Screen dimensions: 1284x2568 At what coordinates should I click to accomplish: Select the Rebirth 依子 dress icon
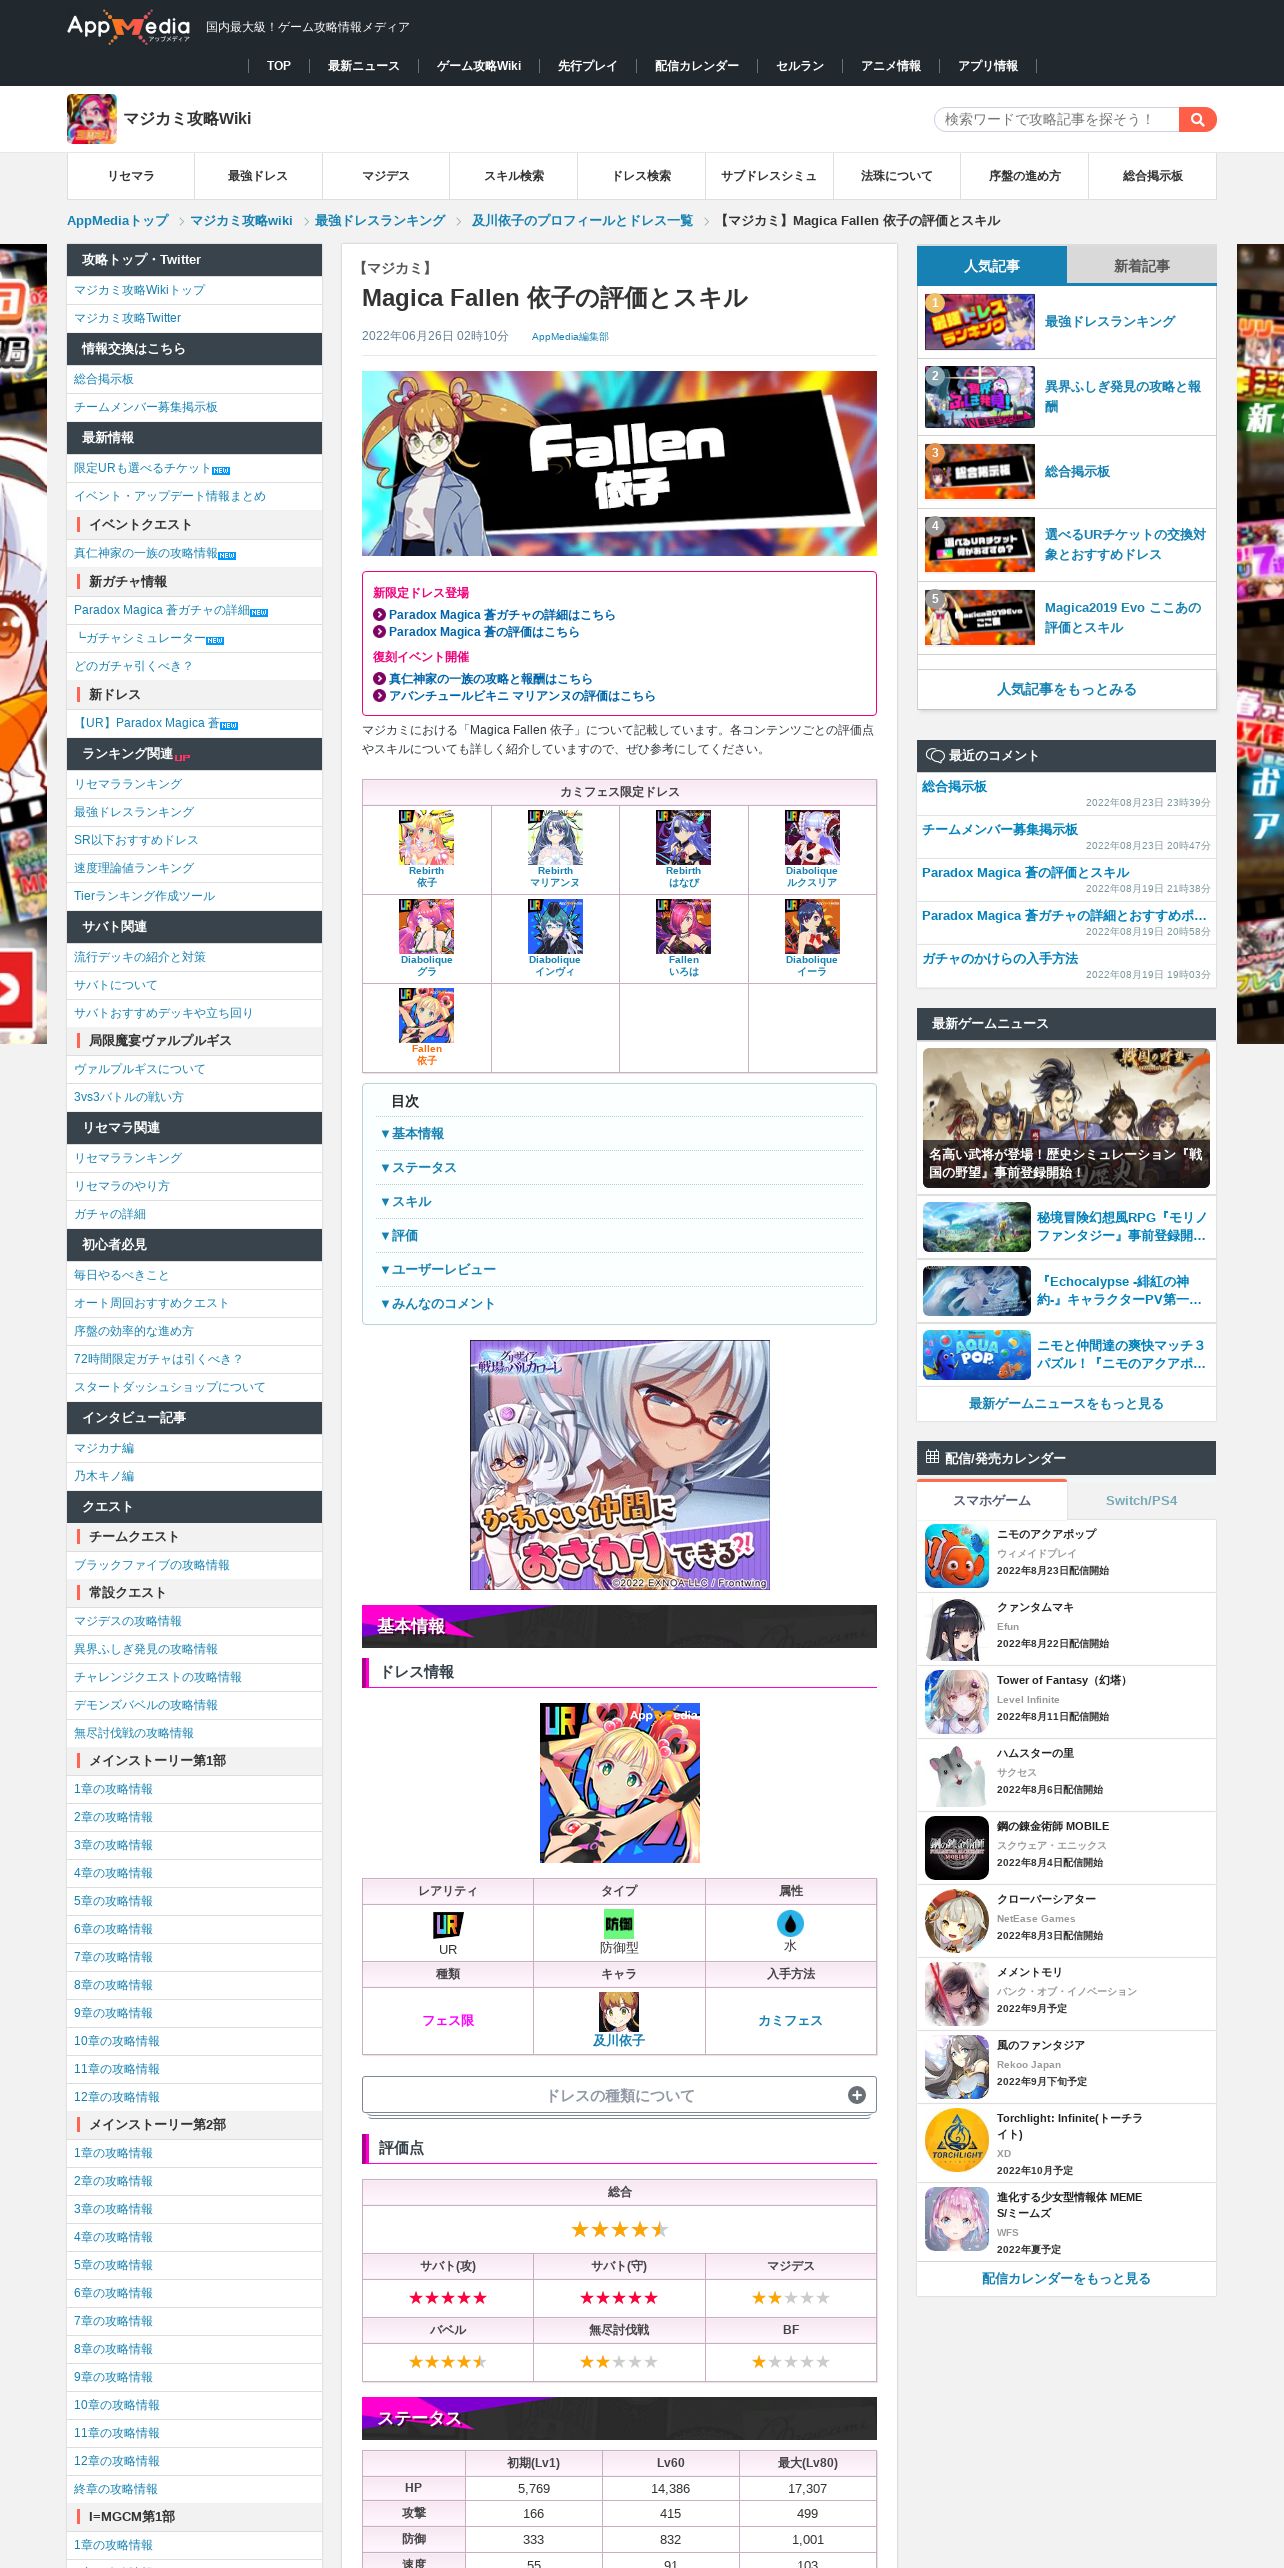tap(426, 838)
